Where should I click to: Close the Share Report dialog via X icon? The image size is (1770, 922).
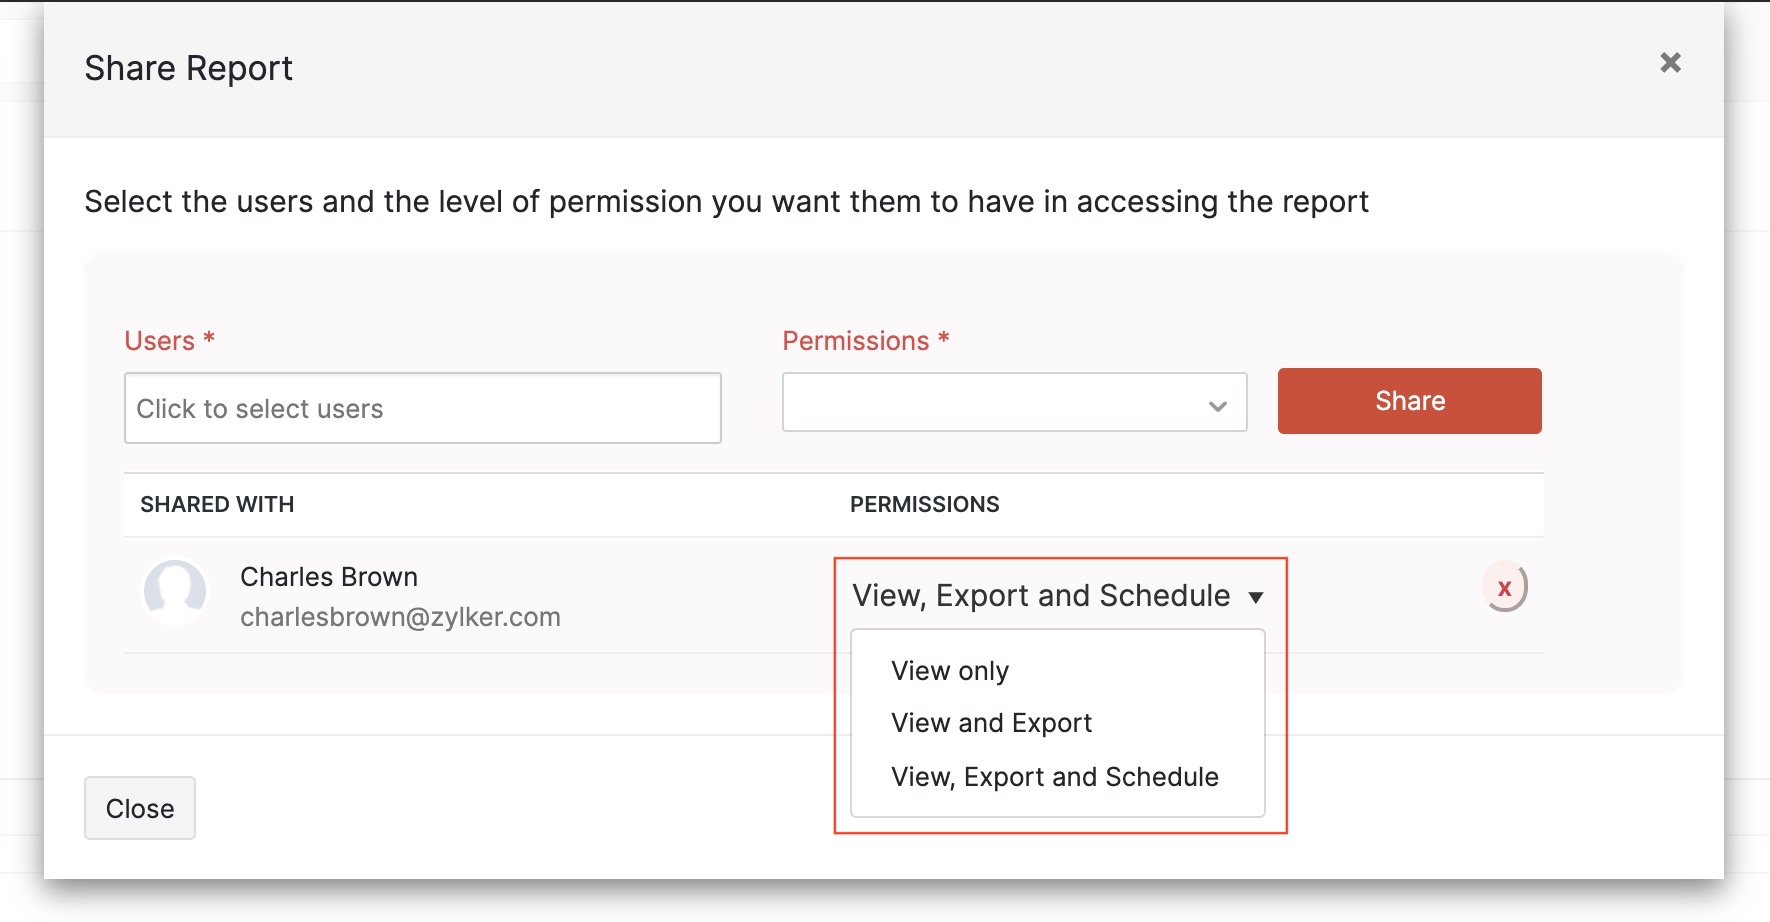1671,62
